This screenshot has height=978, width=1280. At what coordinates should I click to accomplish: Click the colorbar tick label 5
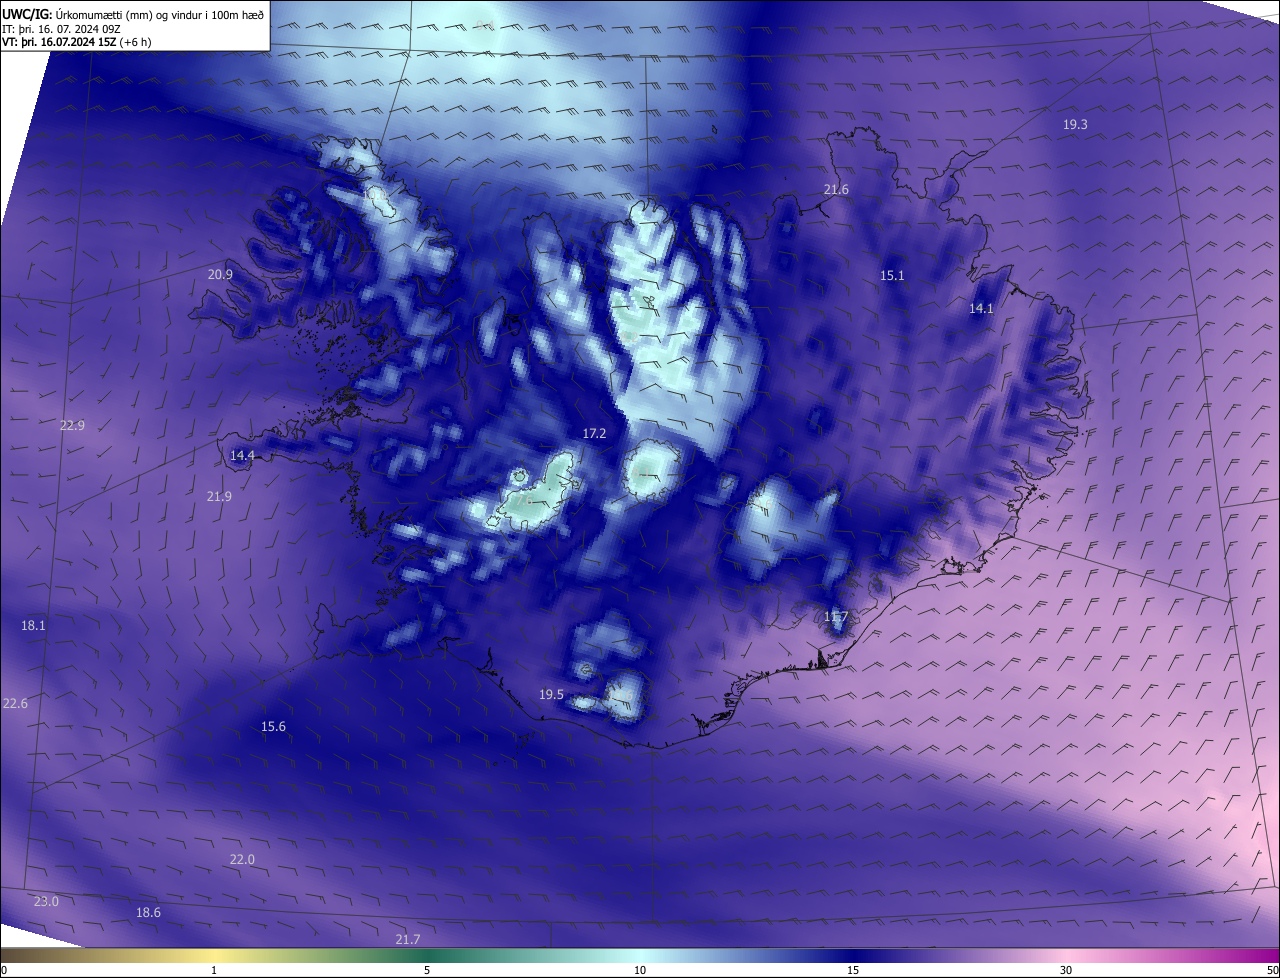coord(427,970)
